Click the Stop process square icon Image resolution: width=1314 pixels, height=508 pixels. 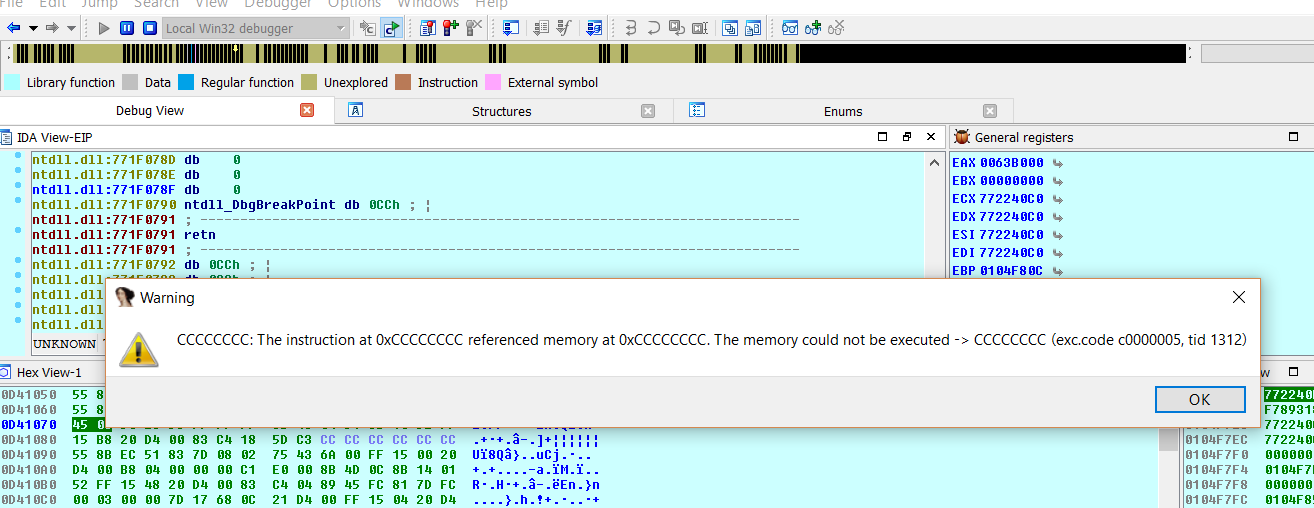[148, 28]
